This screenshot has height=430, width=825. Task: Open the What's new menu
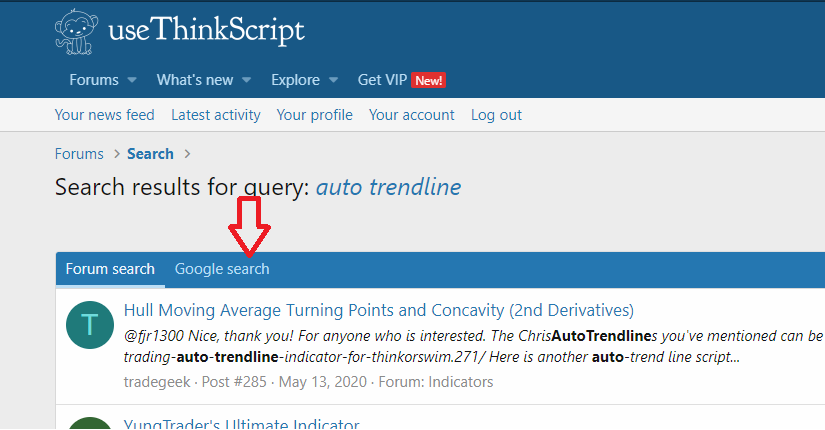195,80
